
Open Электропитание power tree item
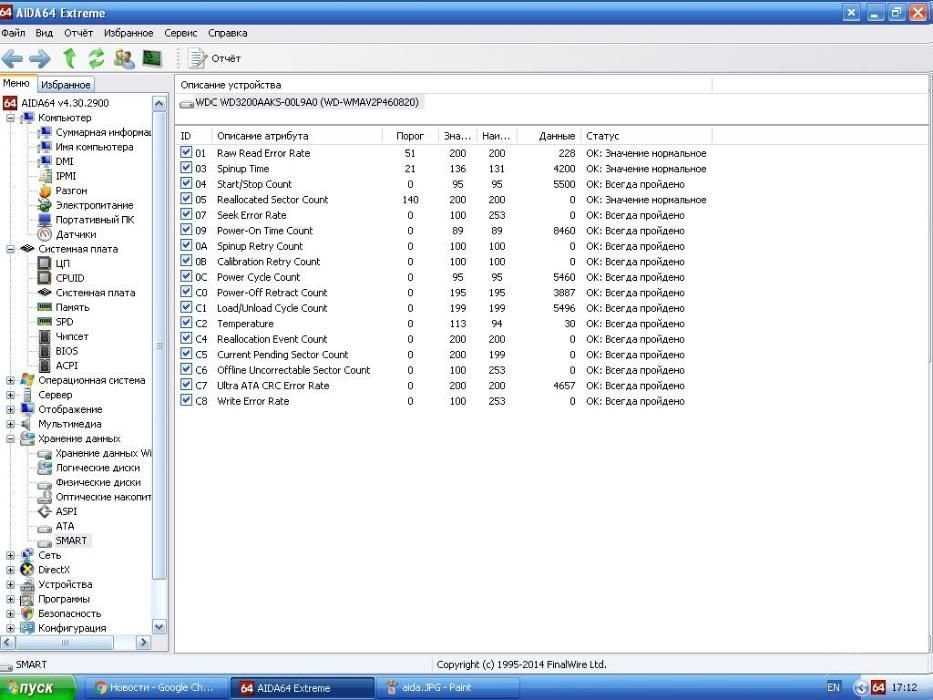click(86, 205)
